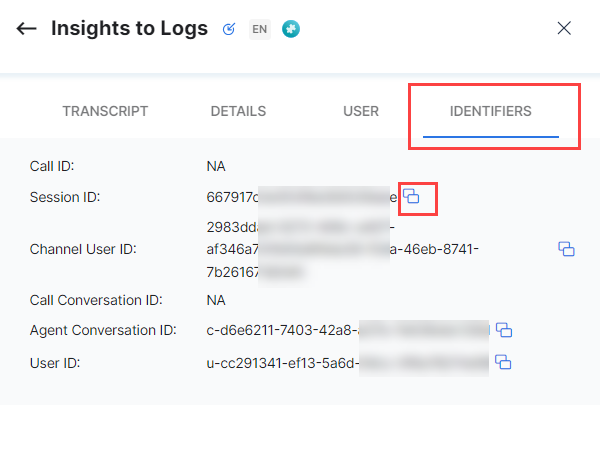
Task: Click the EN language badge
Action: [x=260, y=29]
